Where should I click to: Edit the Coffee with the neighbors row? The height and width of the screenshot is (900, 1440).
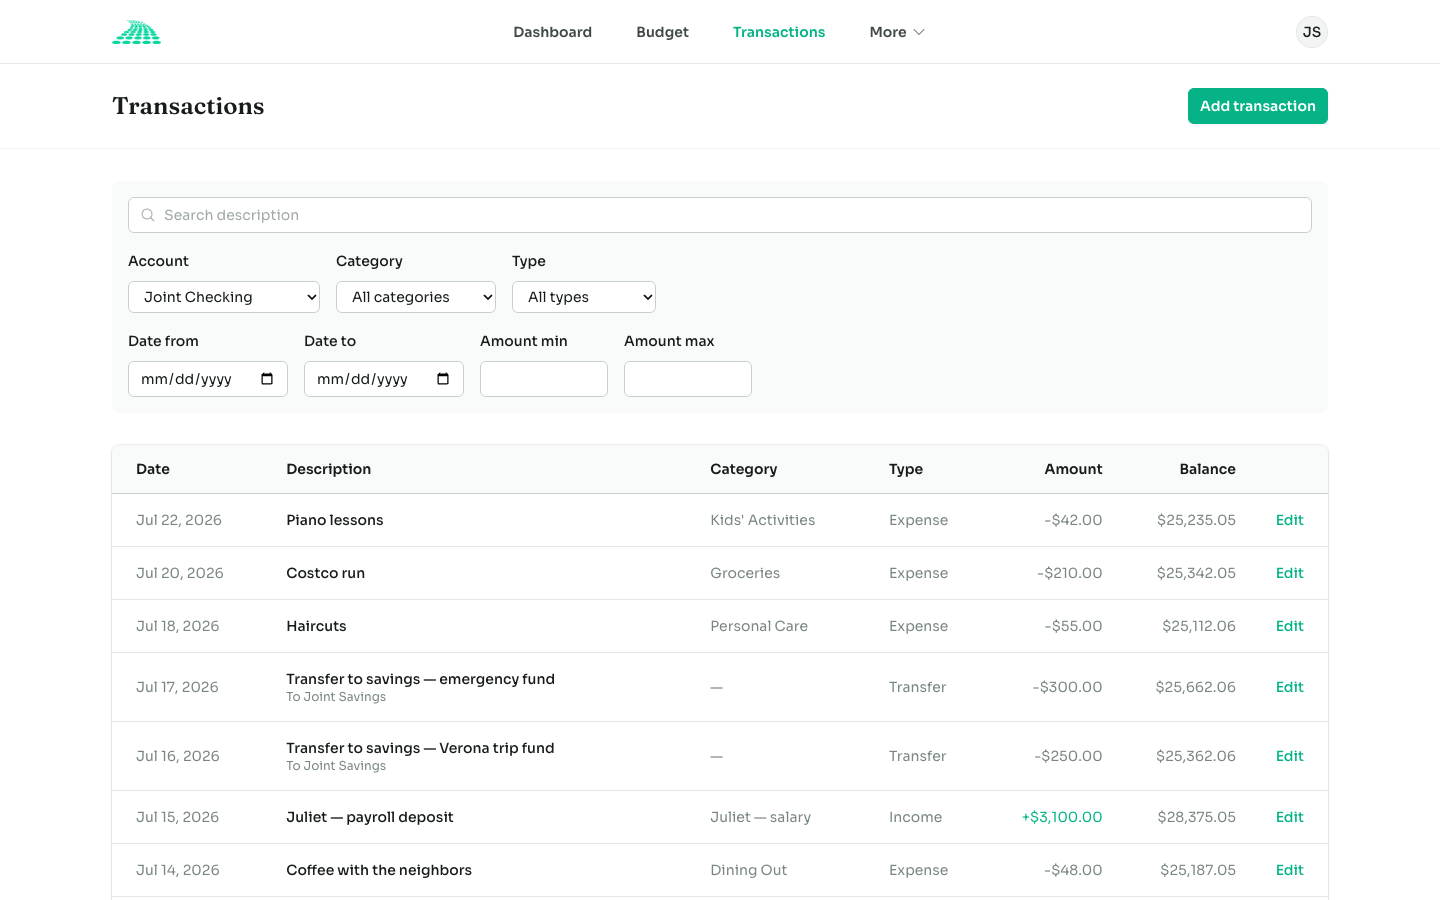1289,870
